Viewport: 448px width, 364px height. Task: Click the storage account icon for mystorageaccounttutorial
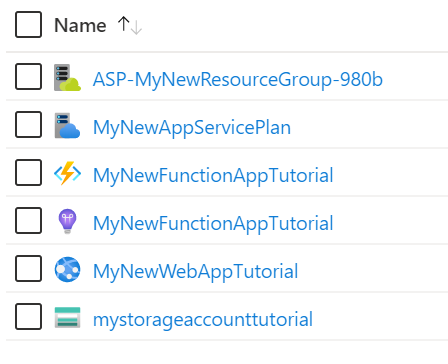click(67, 317)
